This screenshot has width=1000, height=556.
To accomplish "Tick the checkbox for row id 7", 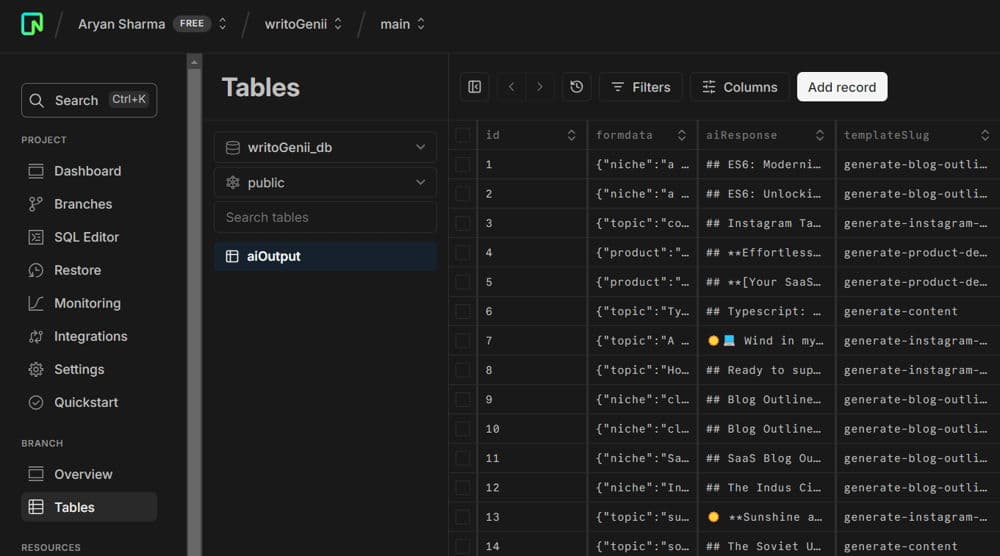I will (463, 340).
